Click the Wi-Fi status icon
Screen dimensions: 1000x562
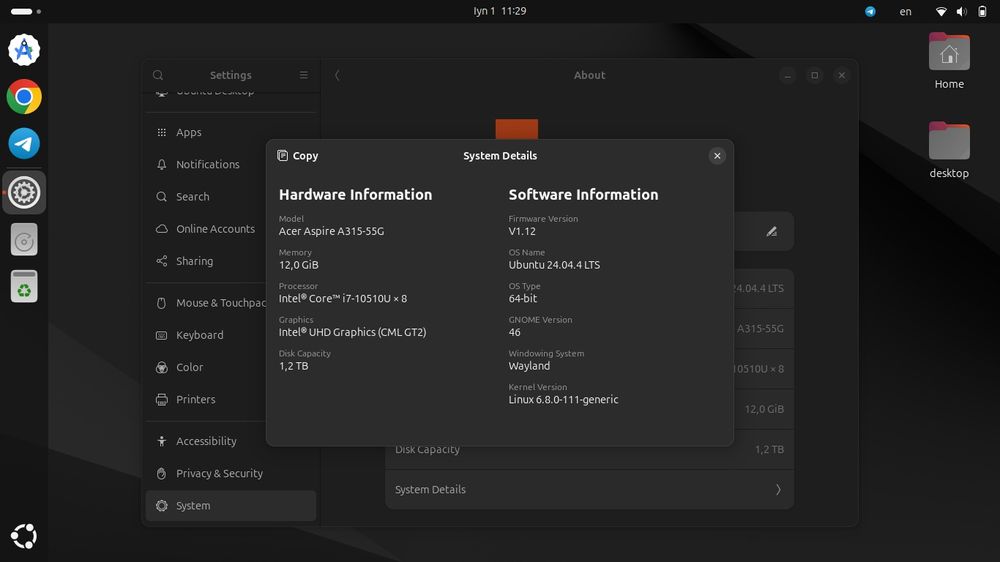click(x=941, y=11)
